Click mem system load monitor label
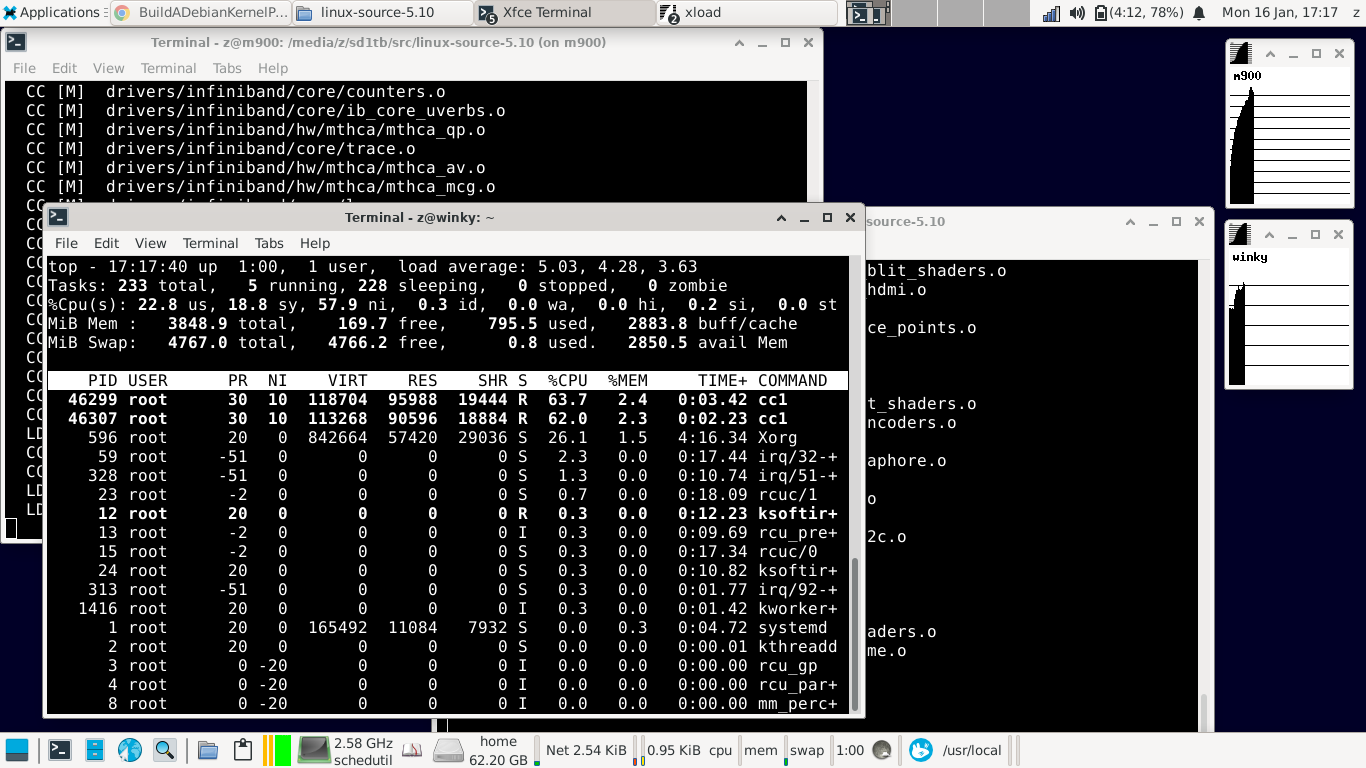The width and height of the screenshot is (1366, 768). (x=761, y=750)
